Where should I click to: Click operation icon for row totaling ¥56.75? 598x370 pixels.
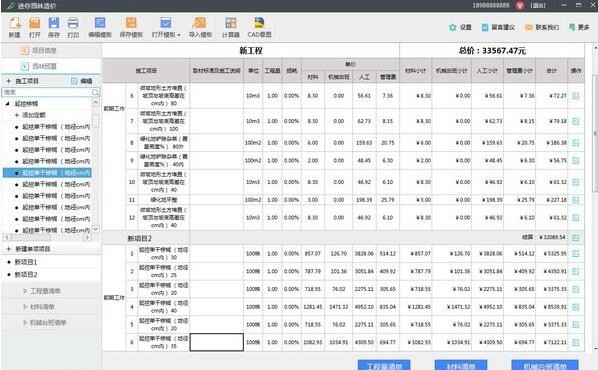[576, 161]
